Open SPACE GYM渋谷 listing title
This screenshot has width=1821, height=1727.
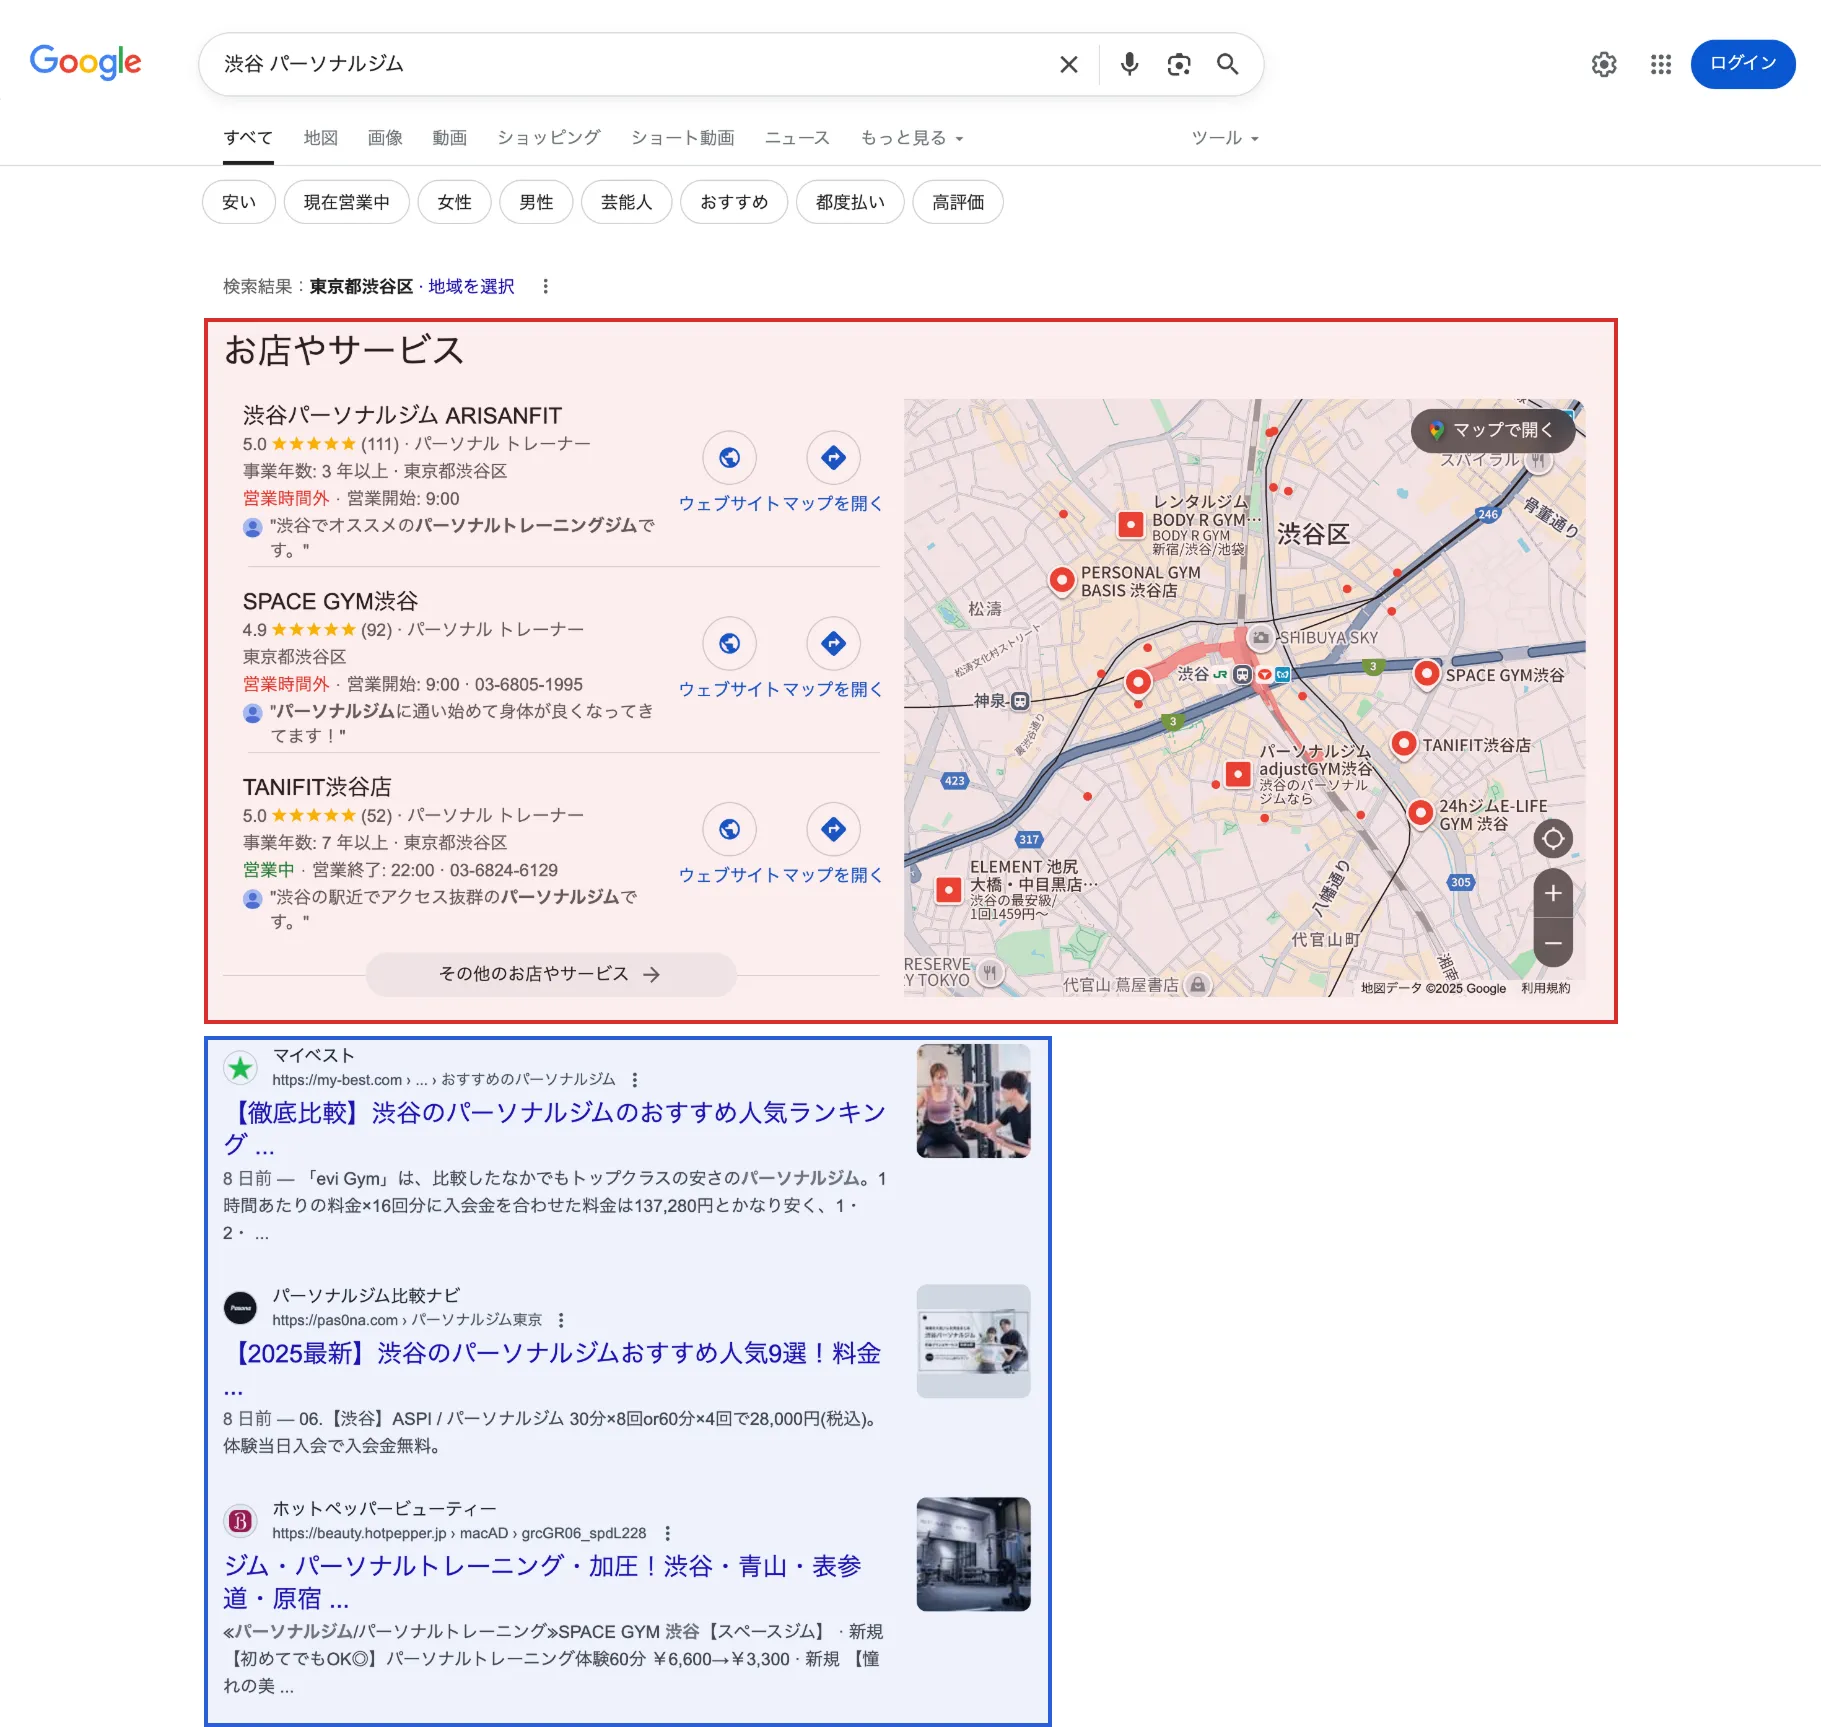pyautogui.click(x=330, y=601)
